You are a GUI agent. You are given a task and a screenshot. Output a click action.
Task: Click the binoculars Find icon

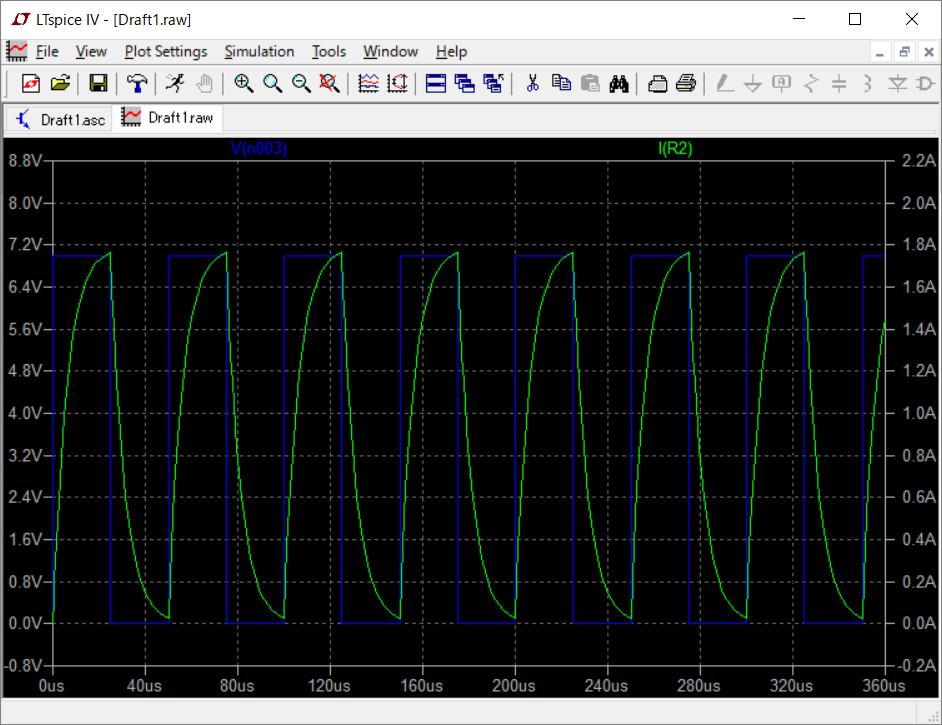pos(619,83)
